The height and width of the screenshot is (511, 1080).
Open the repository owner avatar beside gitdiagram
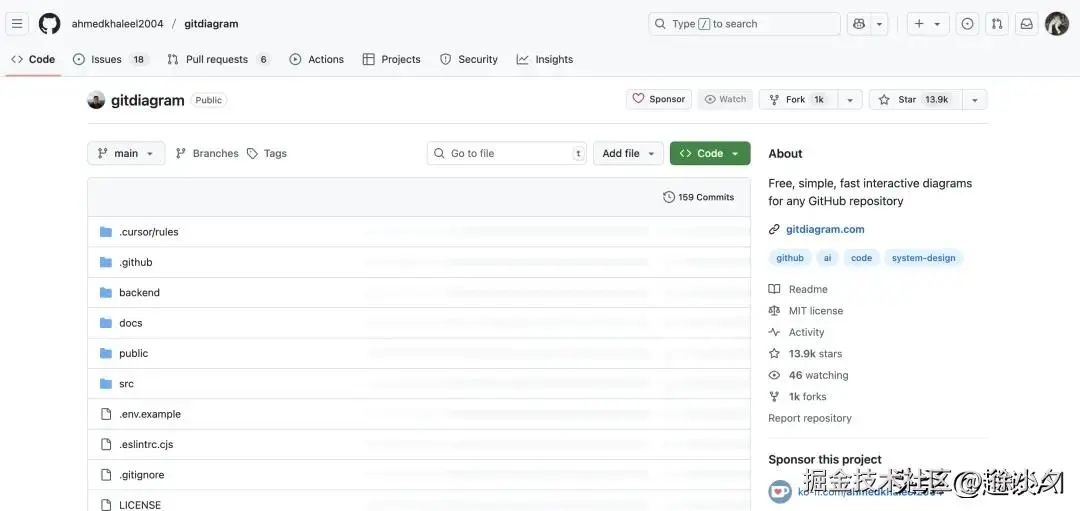pos(96,100)
